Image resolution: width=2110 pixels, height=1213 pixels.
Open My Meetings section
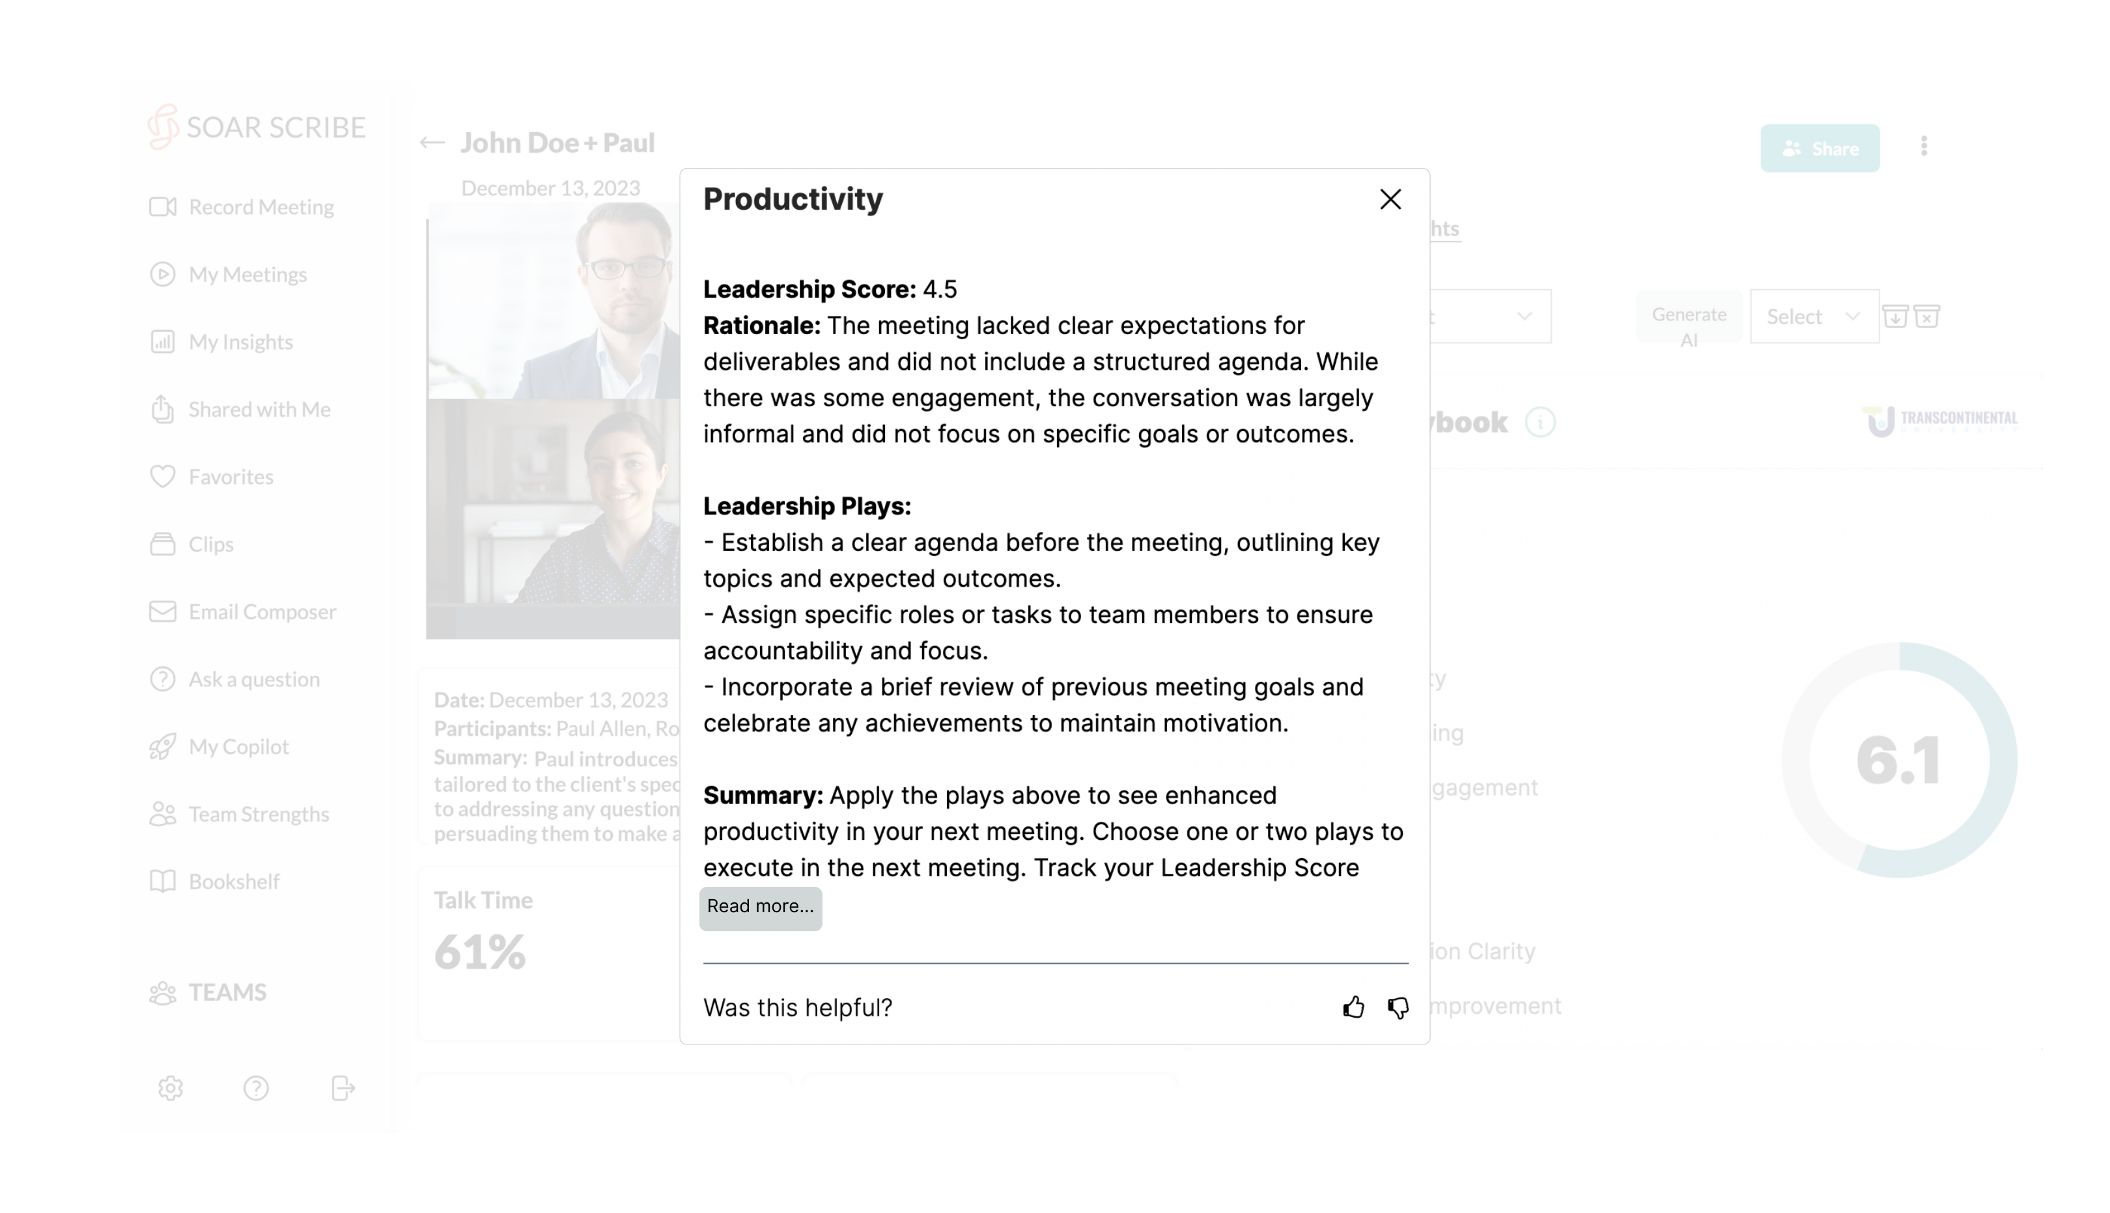tap(246, 274)
